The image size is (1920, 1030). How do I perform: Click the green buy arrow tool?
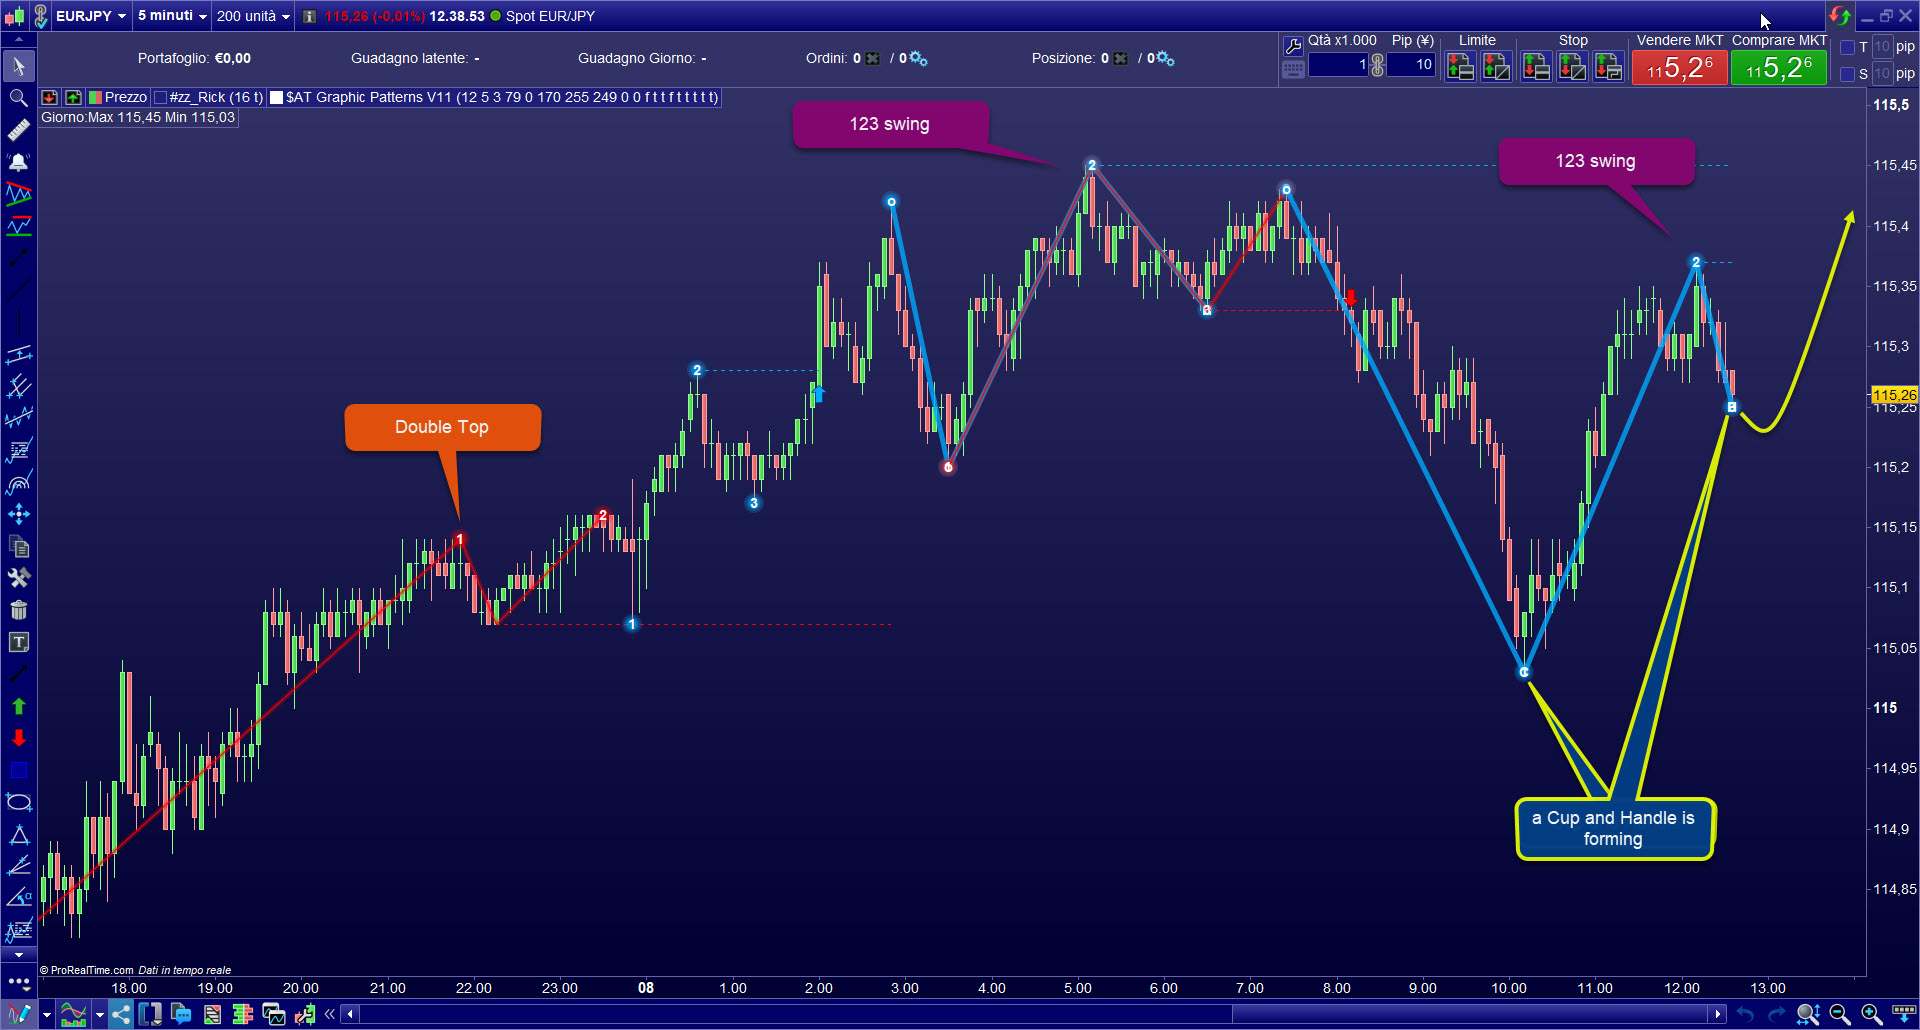coord(18,706)
